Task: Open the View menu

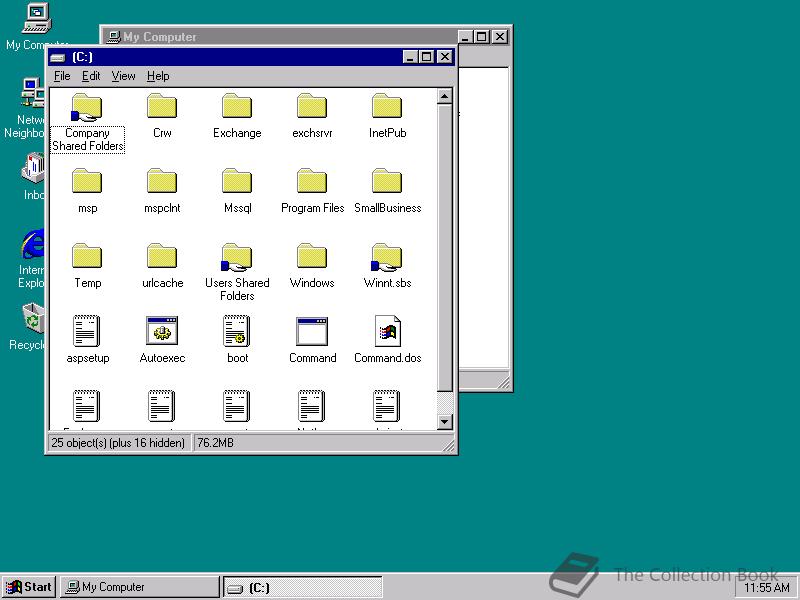Action: (123, 76)
